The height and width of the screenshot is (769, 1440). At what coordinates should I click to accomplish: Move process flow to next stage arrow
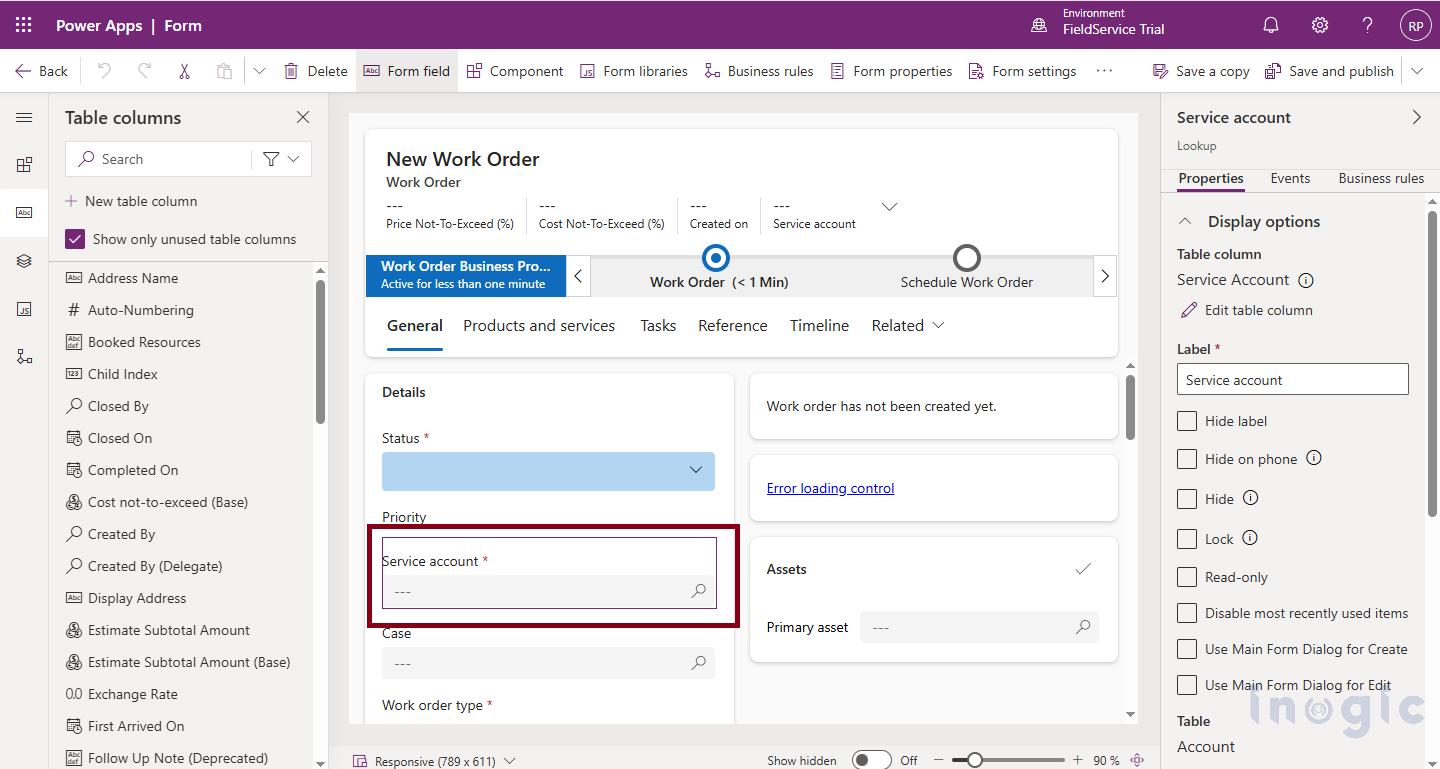(1105, 276)
